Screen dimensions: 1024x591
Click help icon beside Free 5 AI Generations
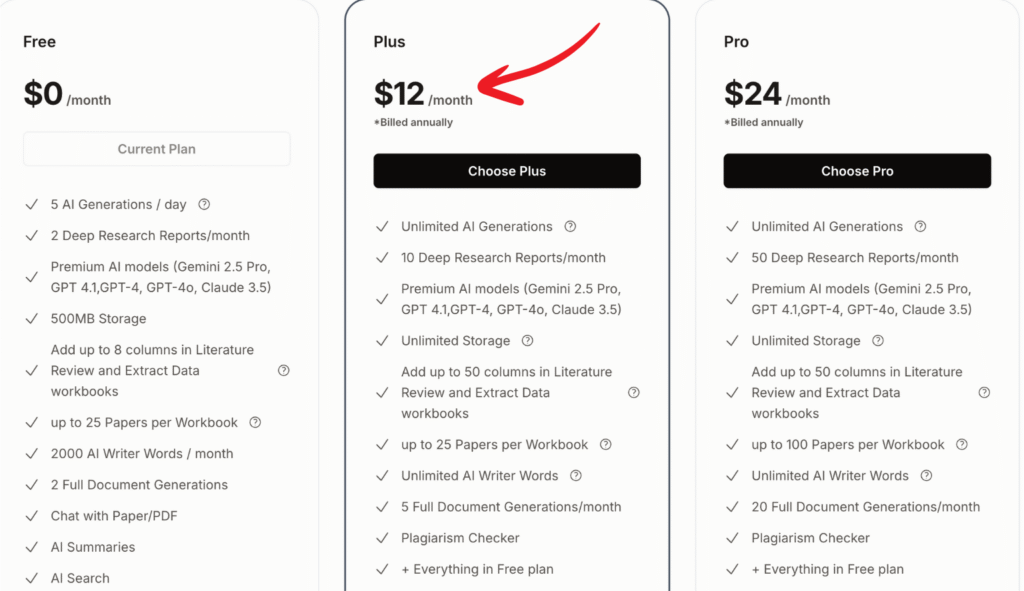(204, 204)
